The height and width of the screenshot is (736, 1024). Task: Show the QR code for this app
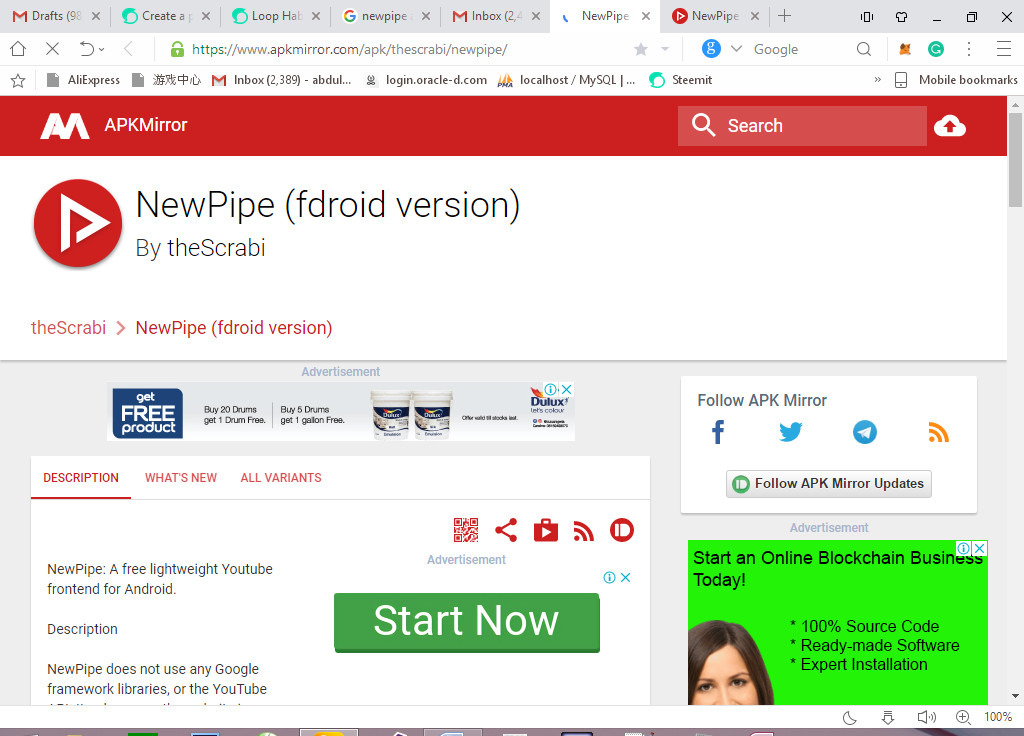coord(466,530)
